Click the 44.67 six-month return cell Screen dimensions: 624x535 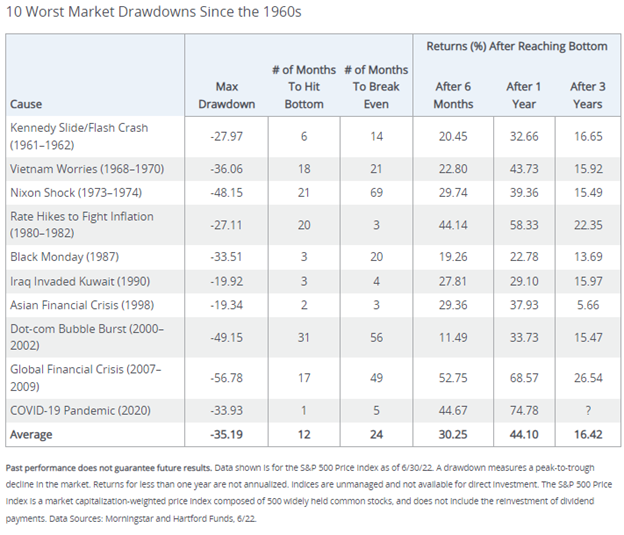click(x=453, y=410)
